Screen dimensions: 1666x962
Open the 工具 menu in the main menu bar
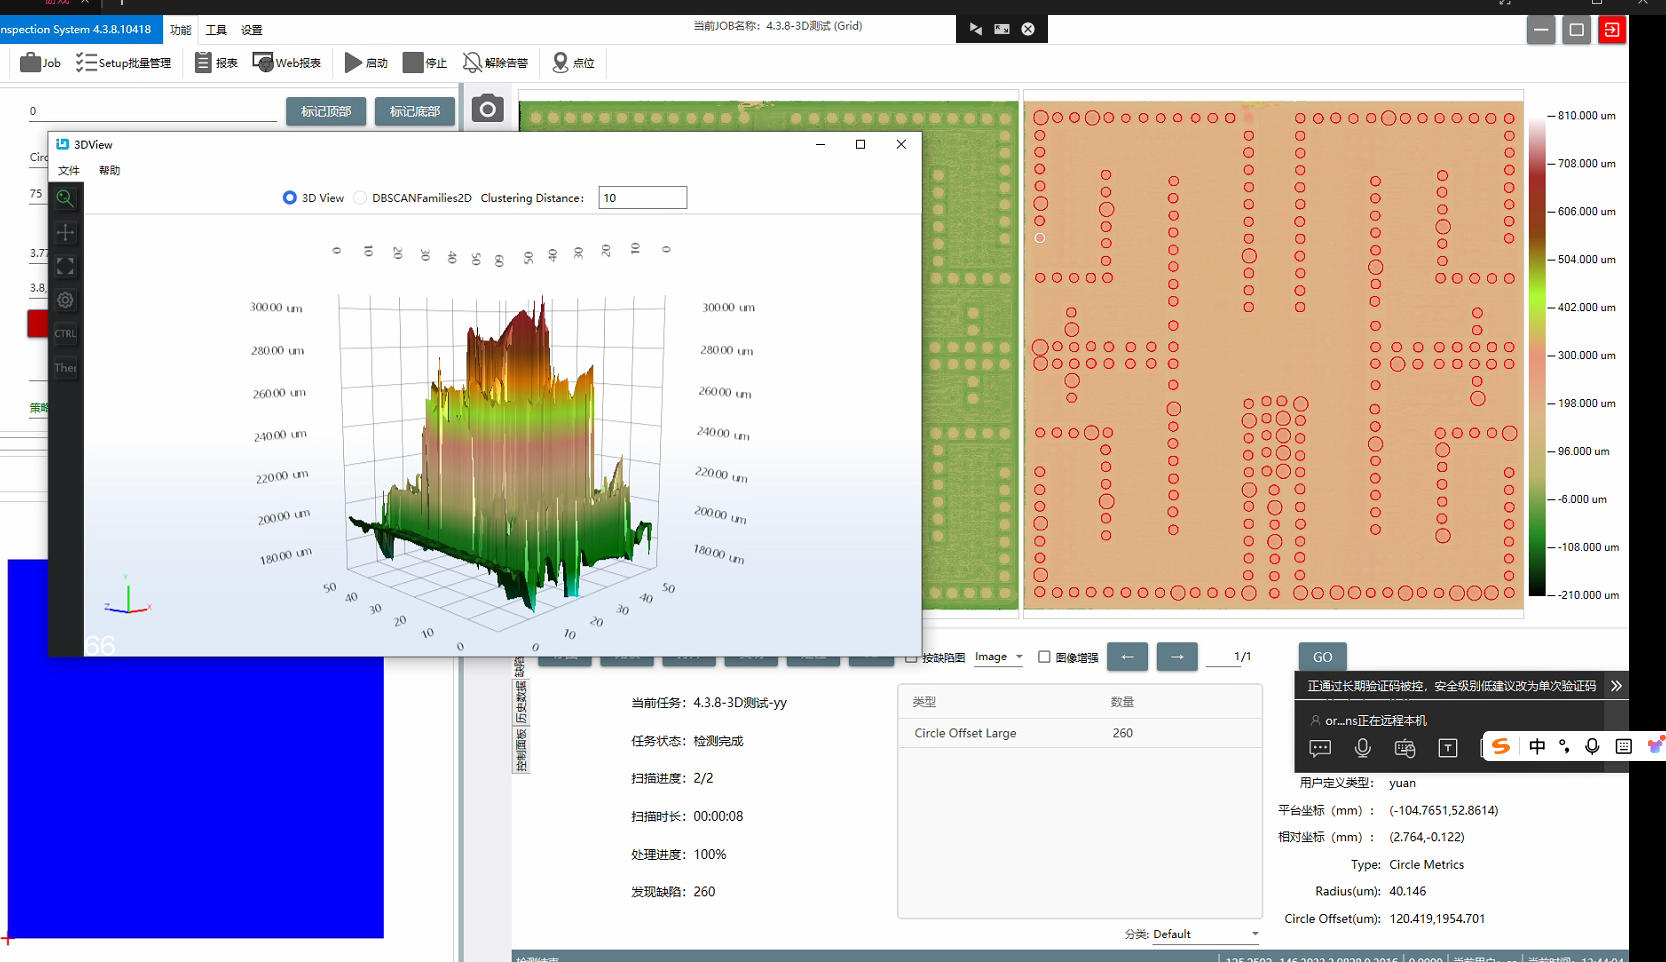pos(216,30)
